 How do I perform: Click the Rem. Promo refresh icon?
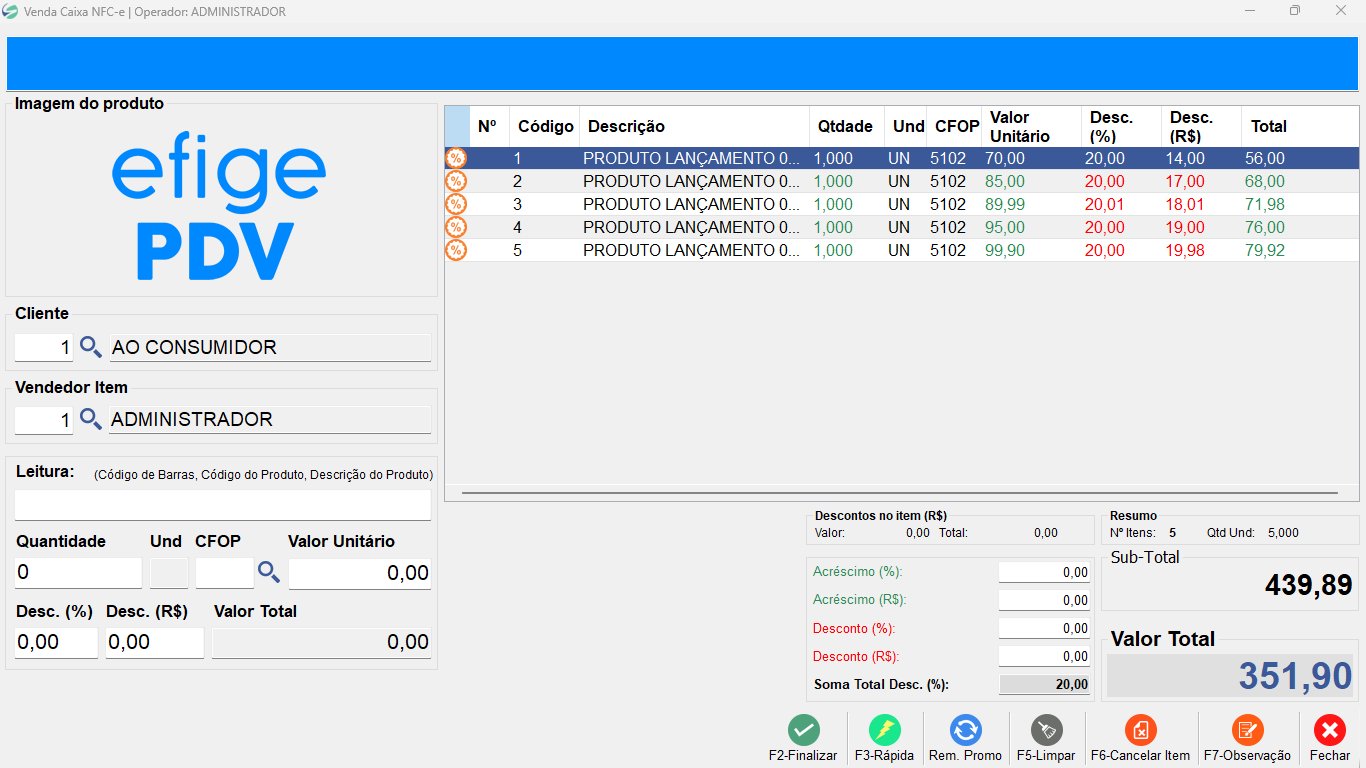click(x=965, y=729)
